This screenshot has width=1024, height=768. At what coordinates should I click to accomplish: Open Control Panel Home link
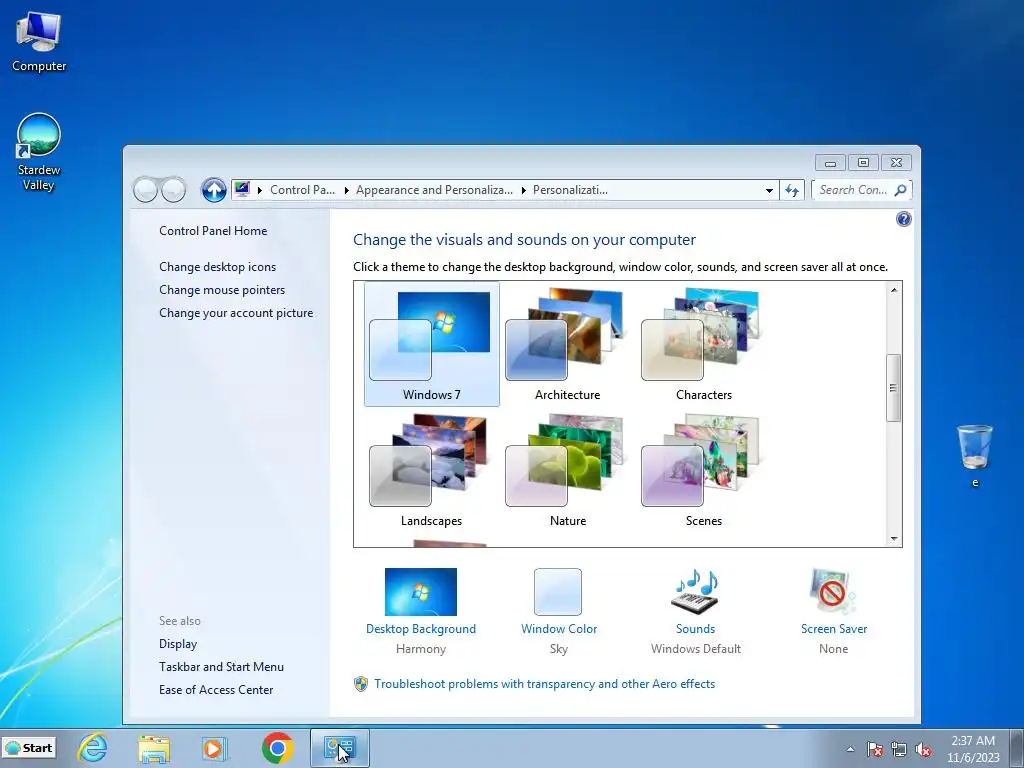click(213, 231)
